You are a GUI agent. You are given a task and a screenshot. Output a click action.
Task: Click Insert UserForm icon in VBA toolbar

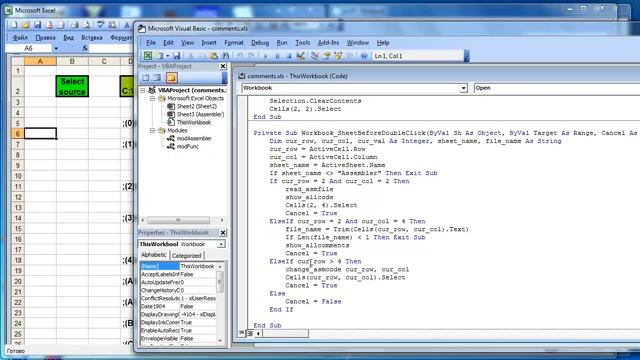(160, 56)
